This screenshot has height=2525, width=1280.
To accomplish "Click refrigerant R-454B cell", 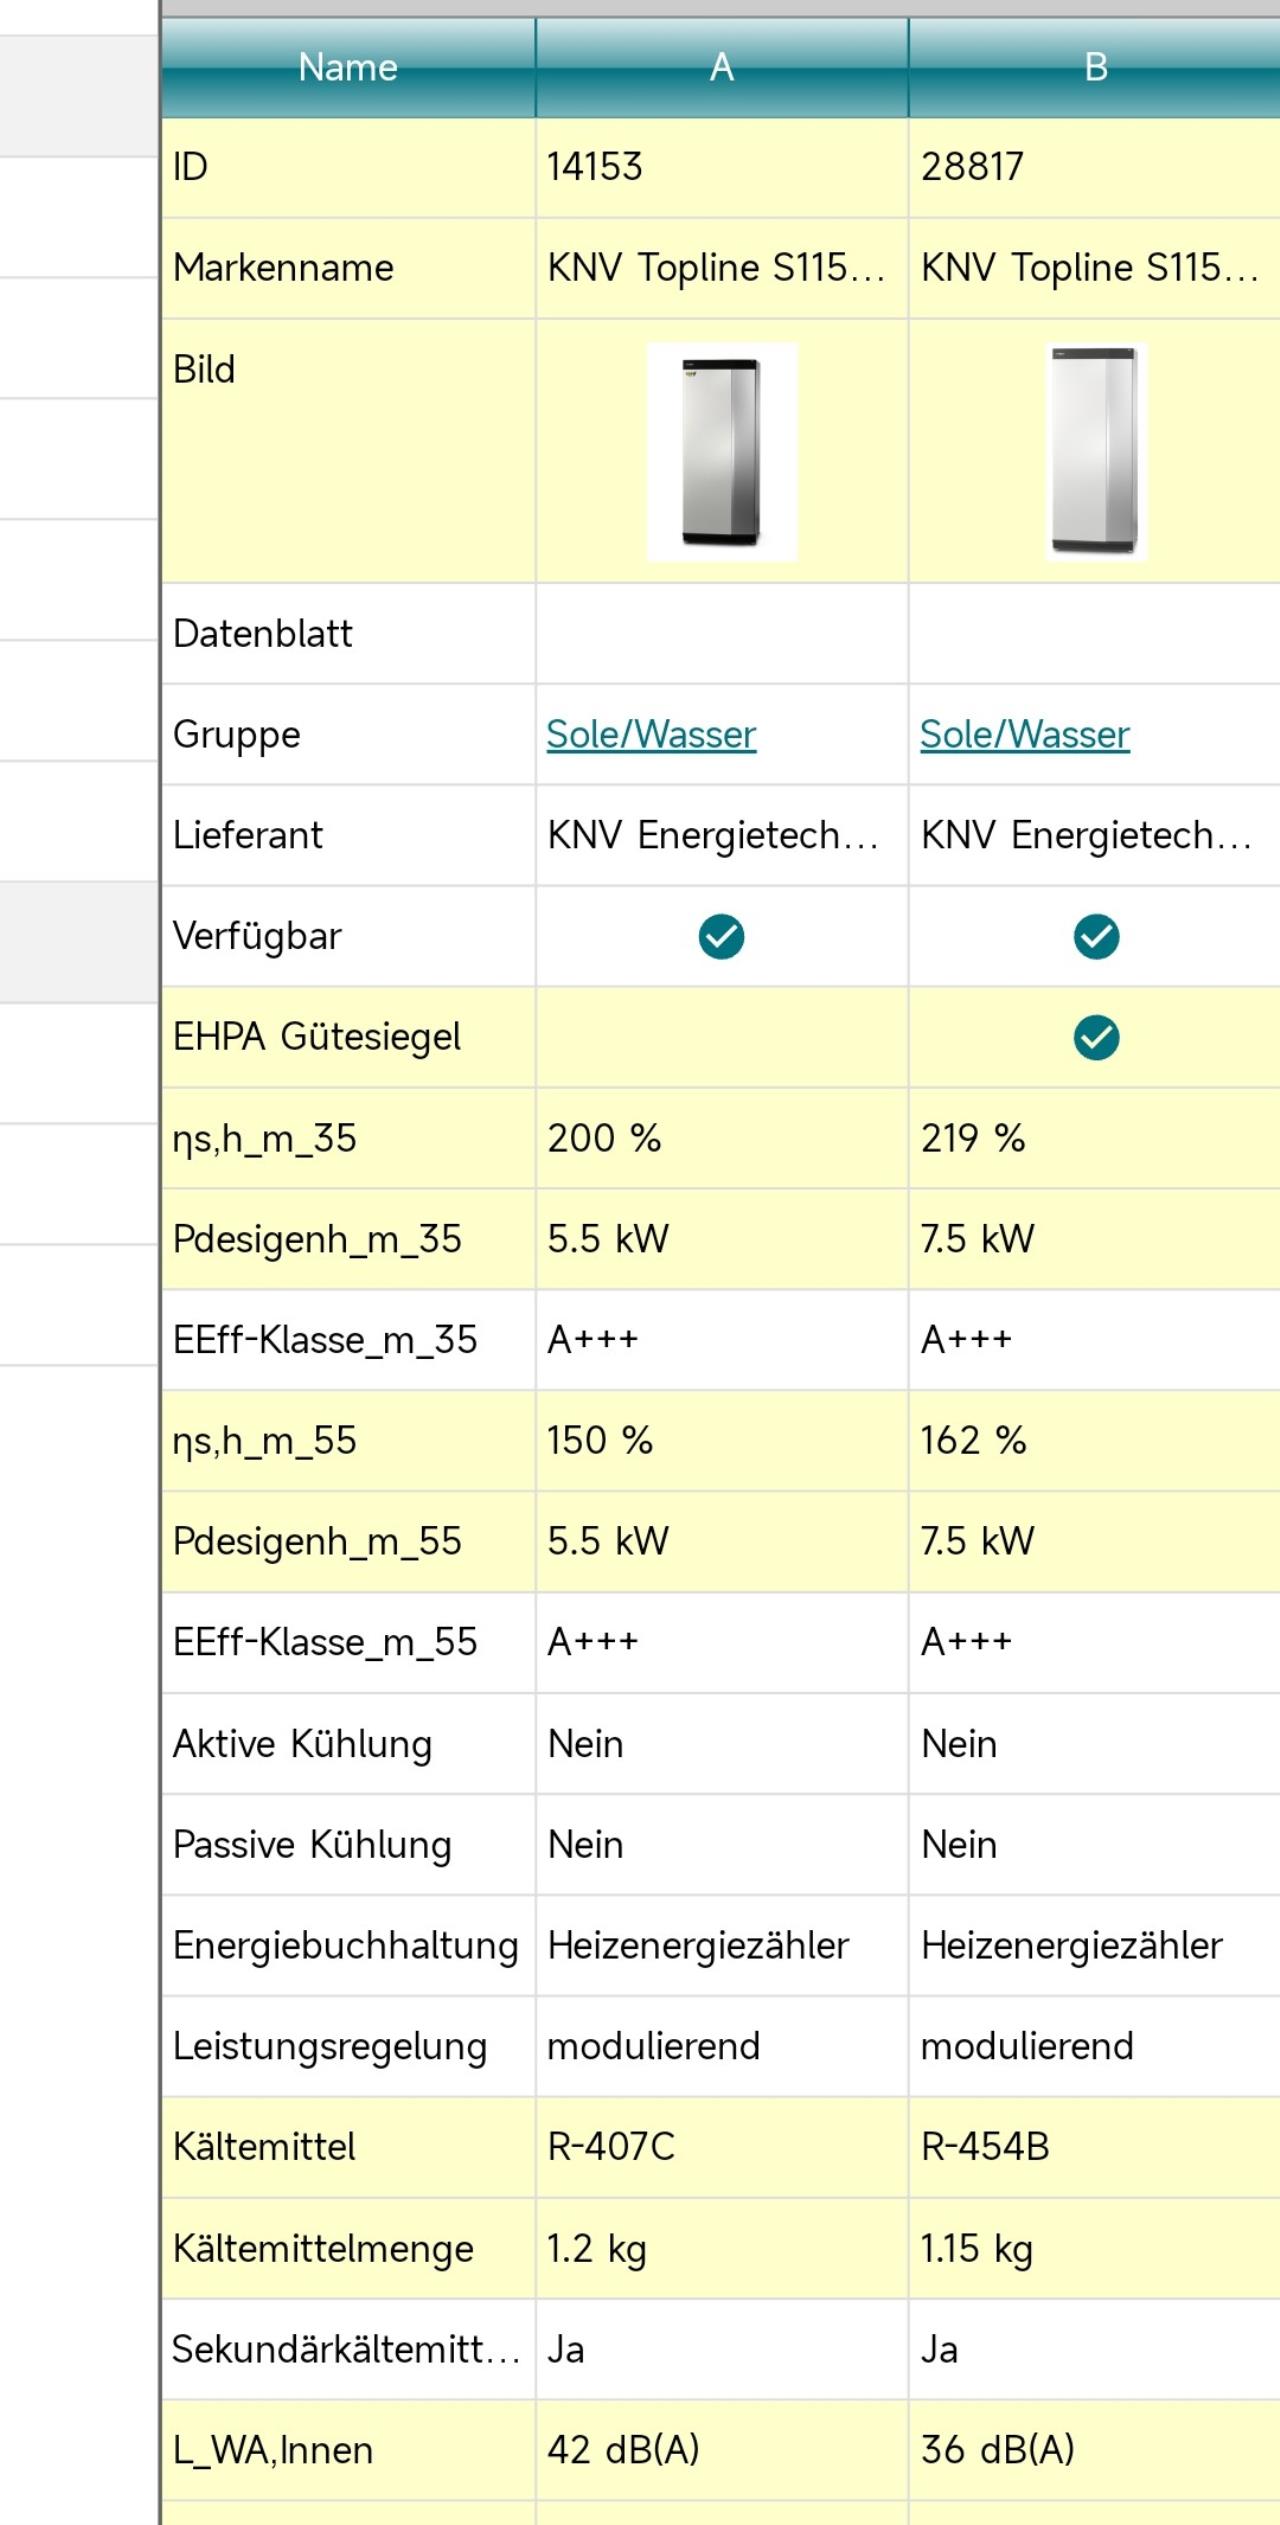I will 1095,2147.
